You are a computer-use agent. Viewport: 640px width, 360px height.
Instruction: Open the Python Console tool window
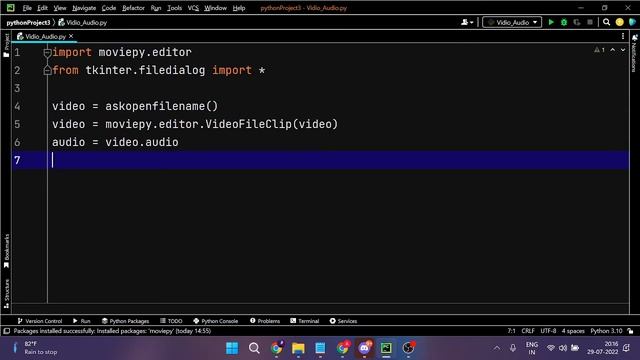coord(216,321)
